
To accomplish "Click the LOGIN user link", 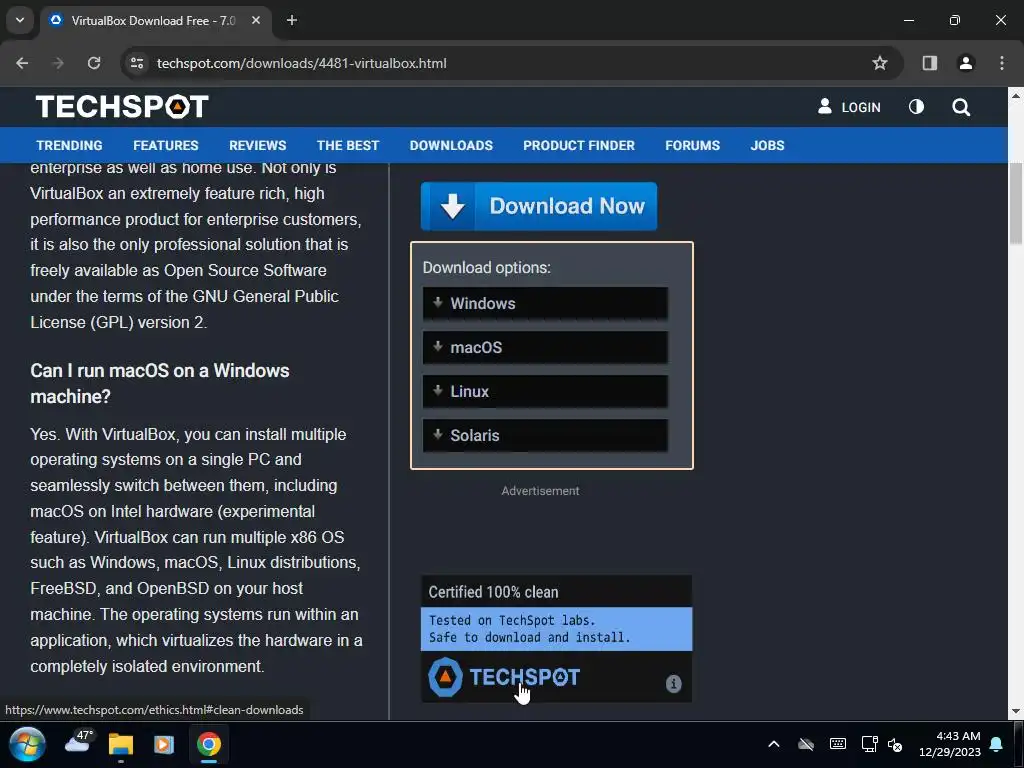I will click(x=849, y=107).
